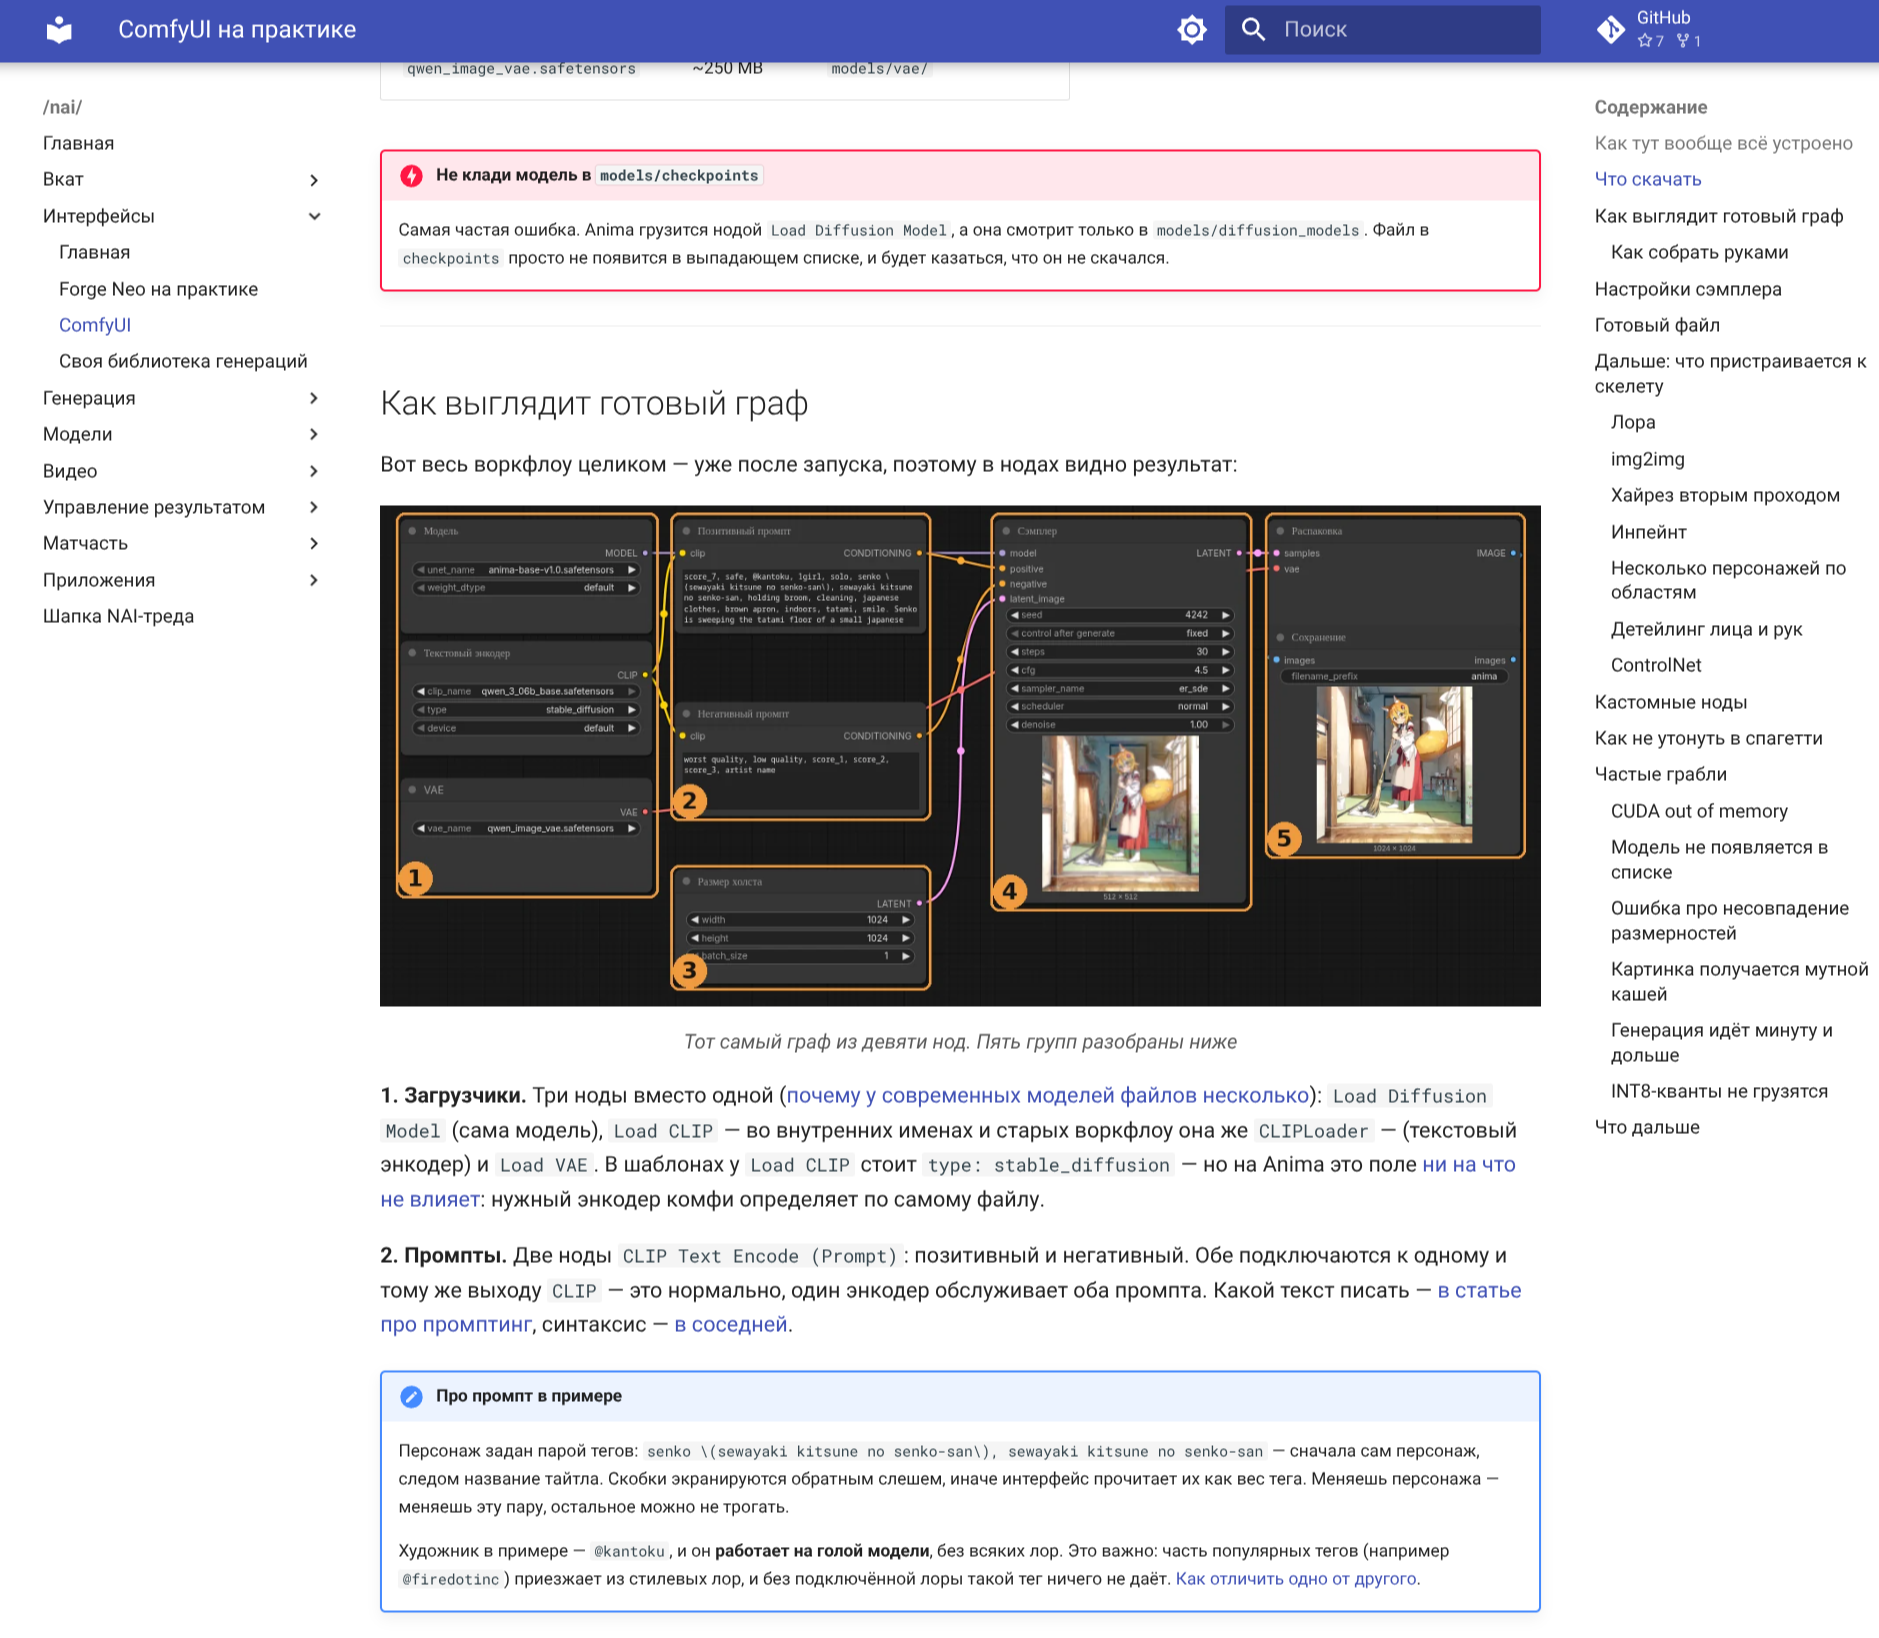
Task: Jump to img2img in contents
Action: [x=1647, y=459]
